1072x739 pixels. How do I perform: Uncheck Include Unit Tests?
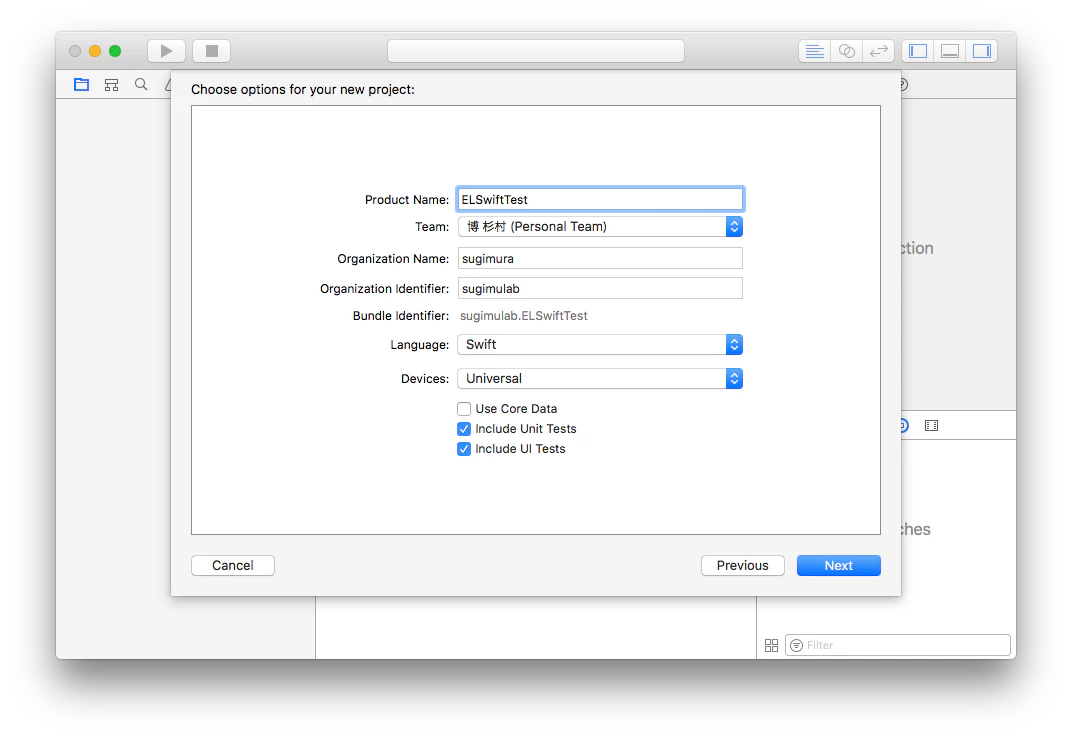(464, 429)
